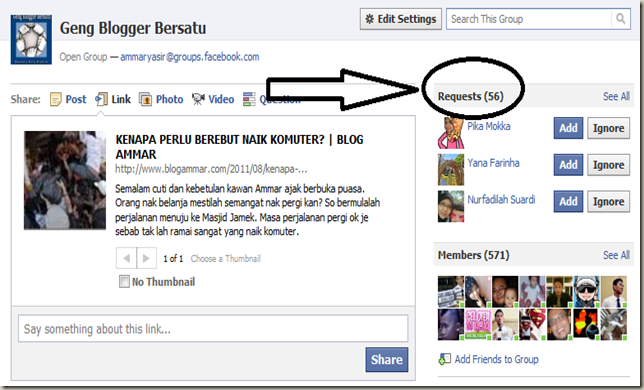
Task: Click See All next to Requests
Action: pyautogui.click(x=616, y=96)
